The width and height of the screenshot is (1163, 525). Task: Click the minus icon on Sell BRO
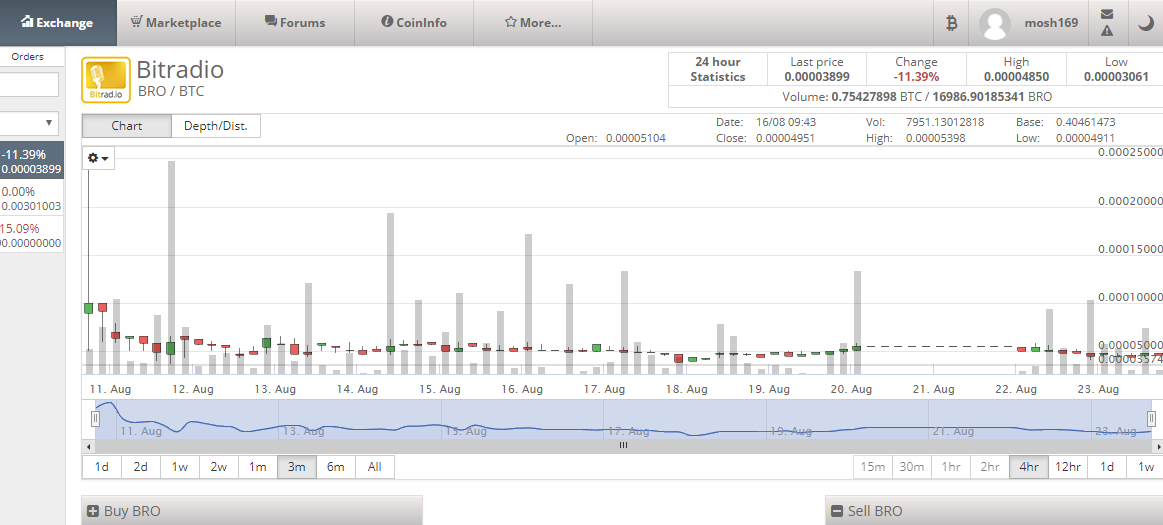pos(837,511)
